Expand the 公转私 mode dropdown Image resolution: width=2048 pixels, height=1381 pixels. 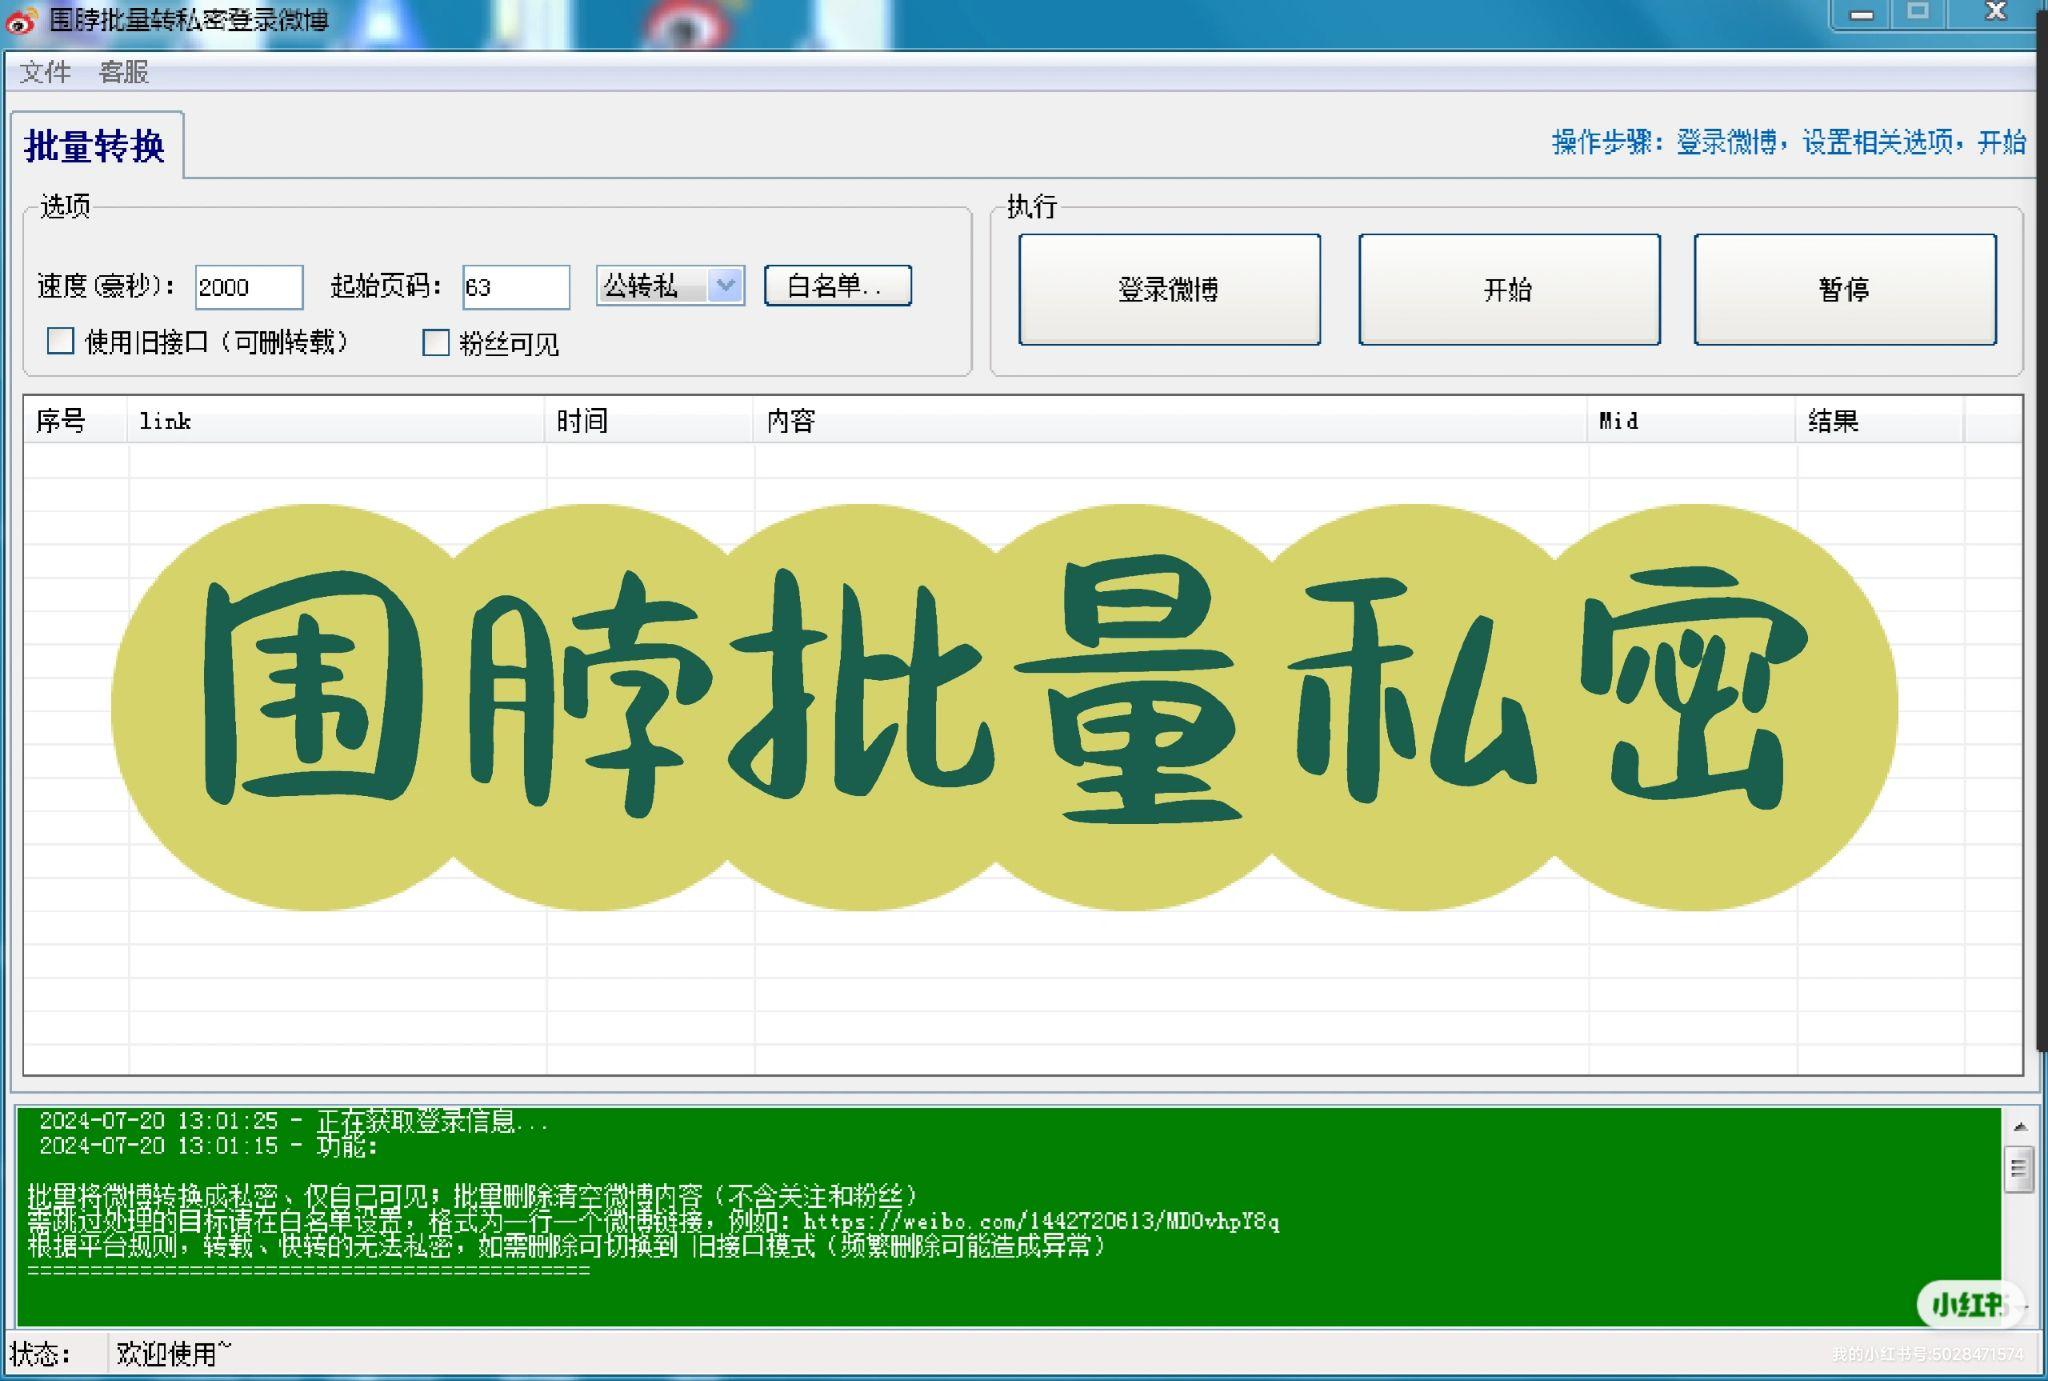(x=726, y=286)
